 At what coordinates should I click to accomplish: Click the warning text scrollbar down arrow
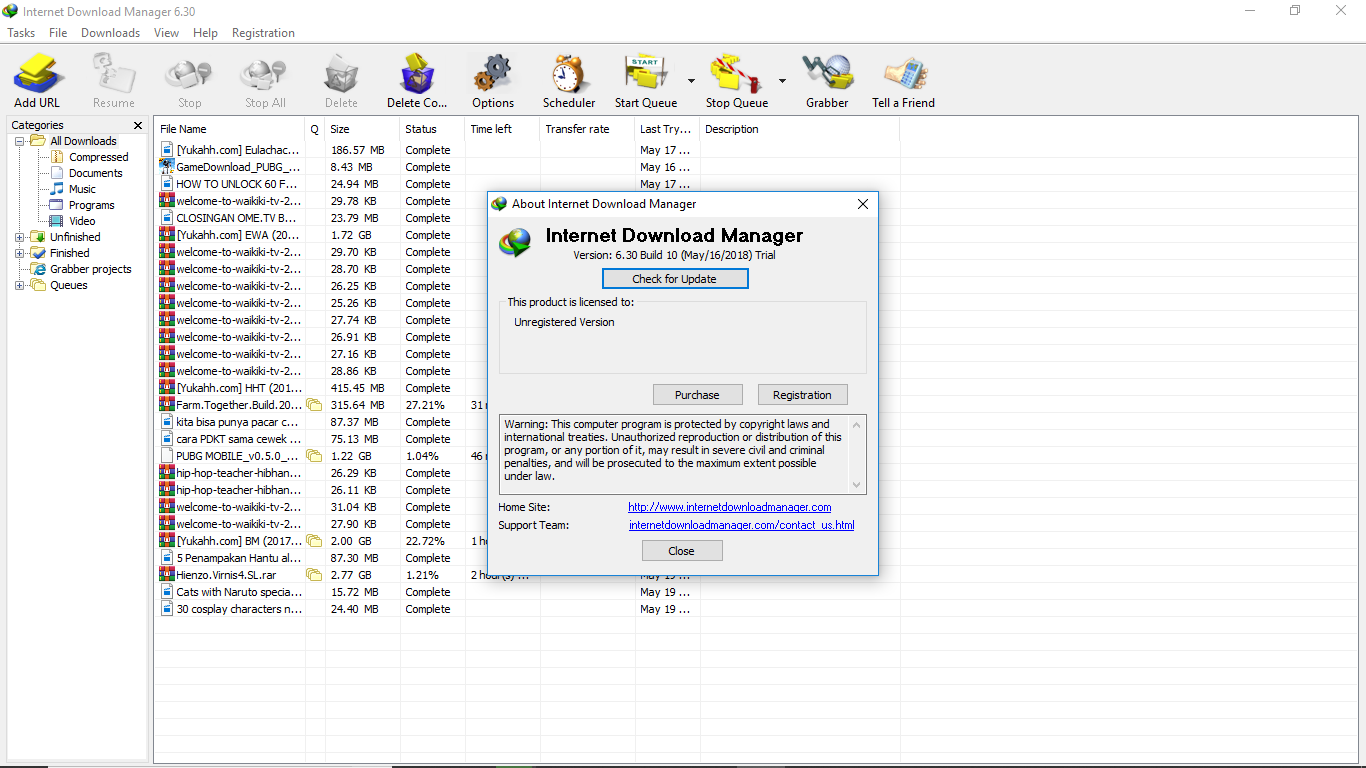(x=857, y=485)
